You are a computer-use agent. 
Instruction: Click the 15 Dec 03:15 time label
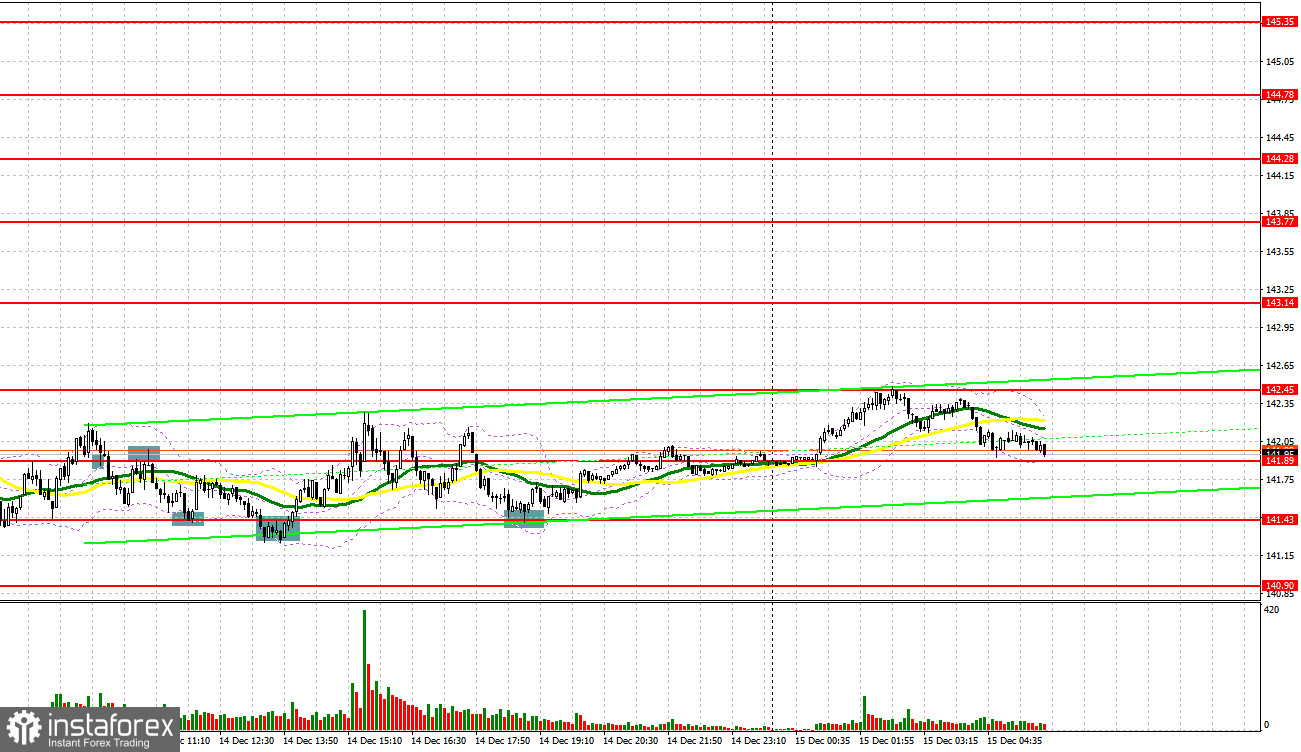click(x=951, y=741)
